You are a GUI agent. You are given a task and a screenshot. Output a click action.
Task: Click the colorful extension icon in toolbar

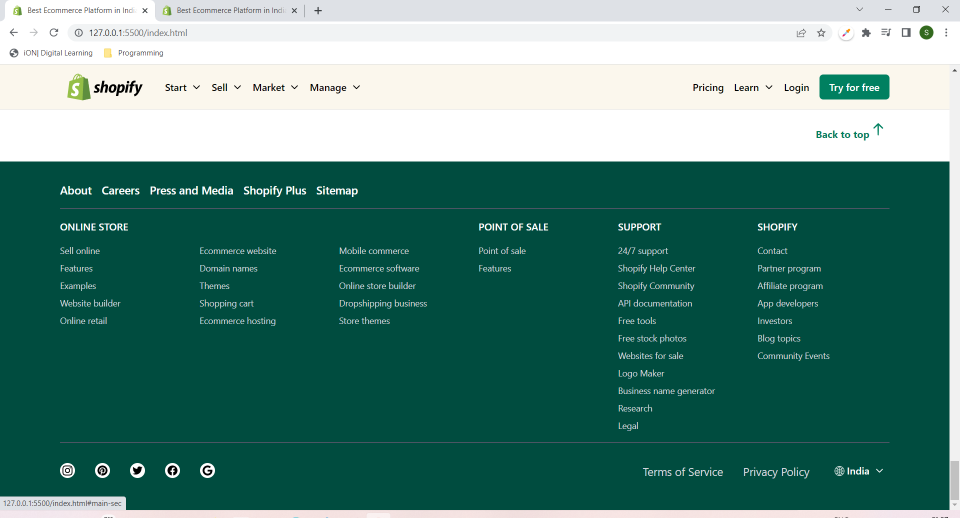tap(846, 33)
